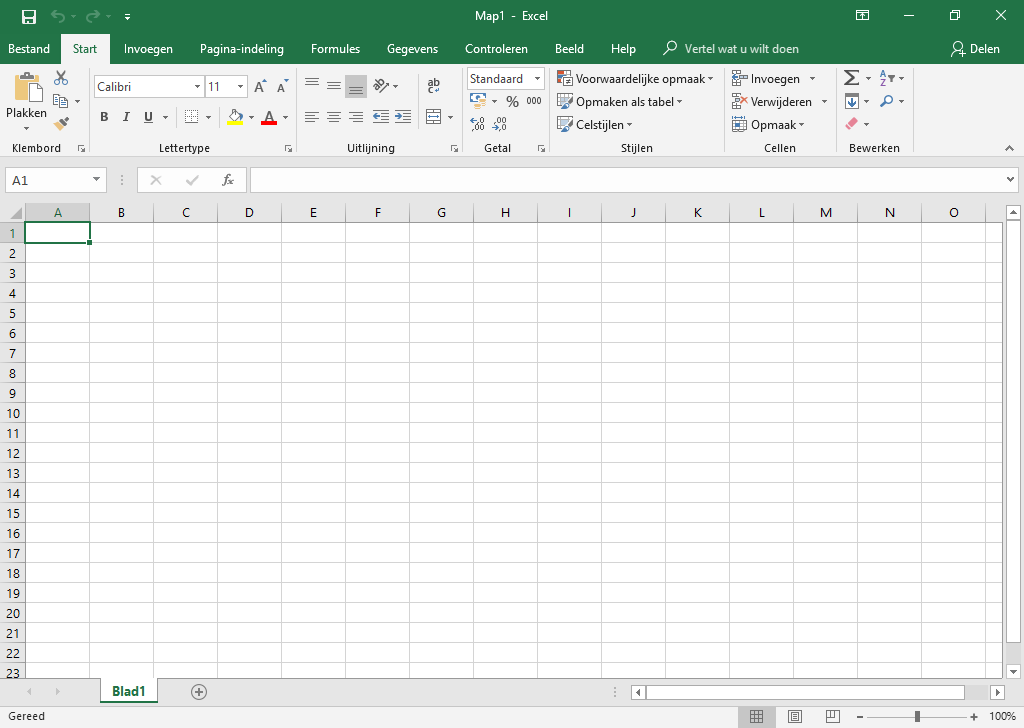Screen dimensions: 1024x728
Task: Expand Opmaken als tabel gallery
Action: click(619, 102)
